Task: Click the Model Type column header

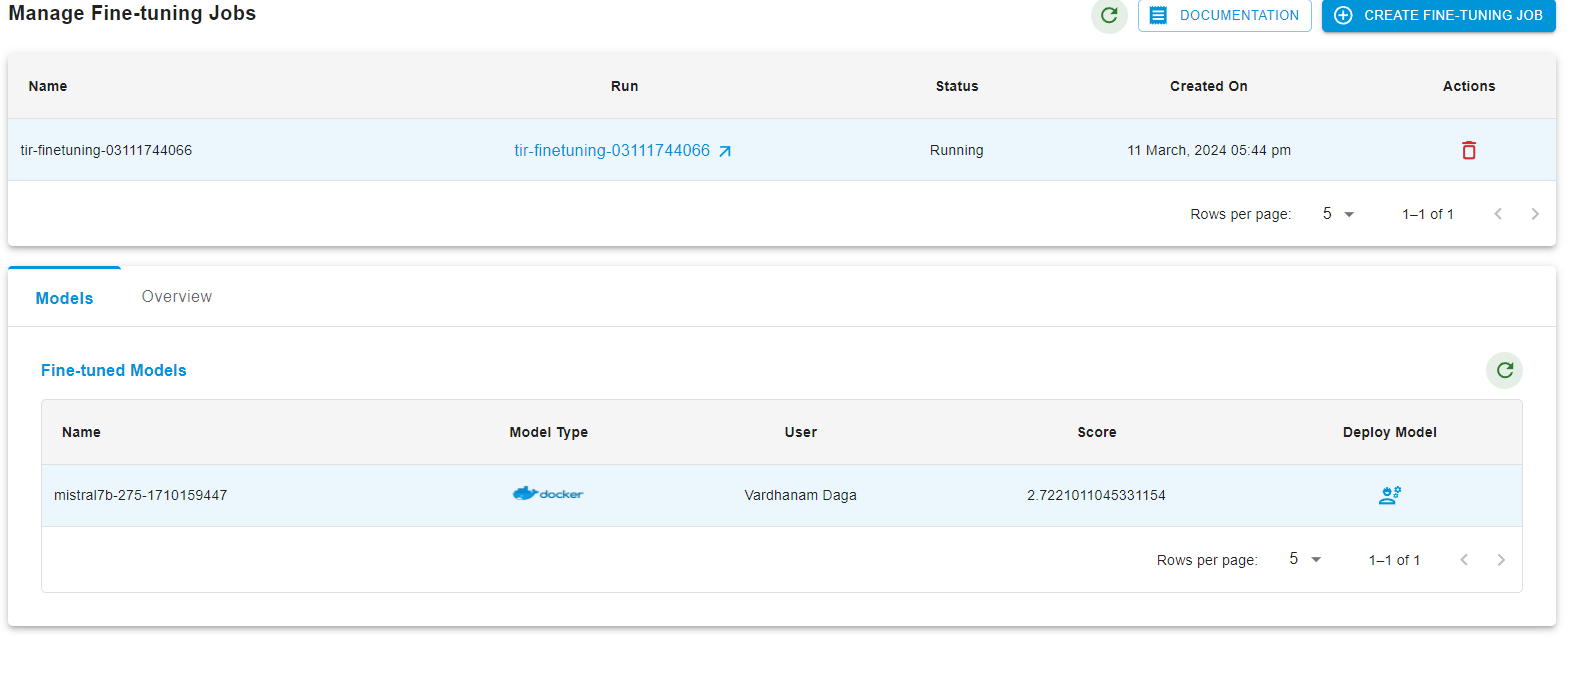Action: coord(549,432)
